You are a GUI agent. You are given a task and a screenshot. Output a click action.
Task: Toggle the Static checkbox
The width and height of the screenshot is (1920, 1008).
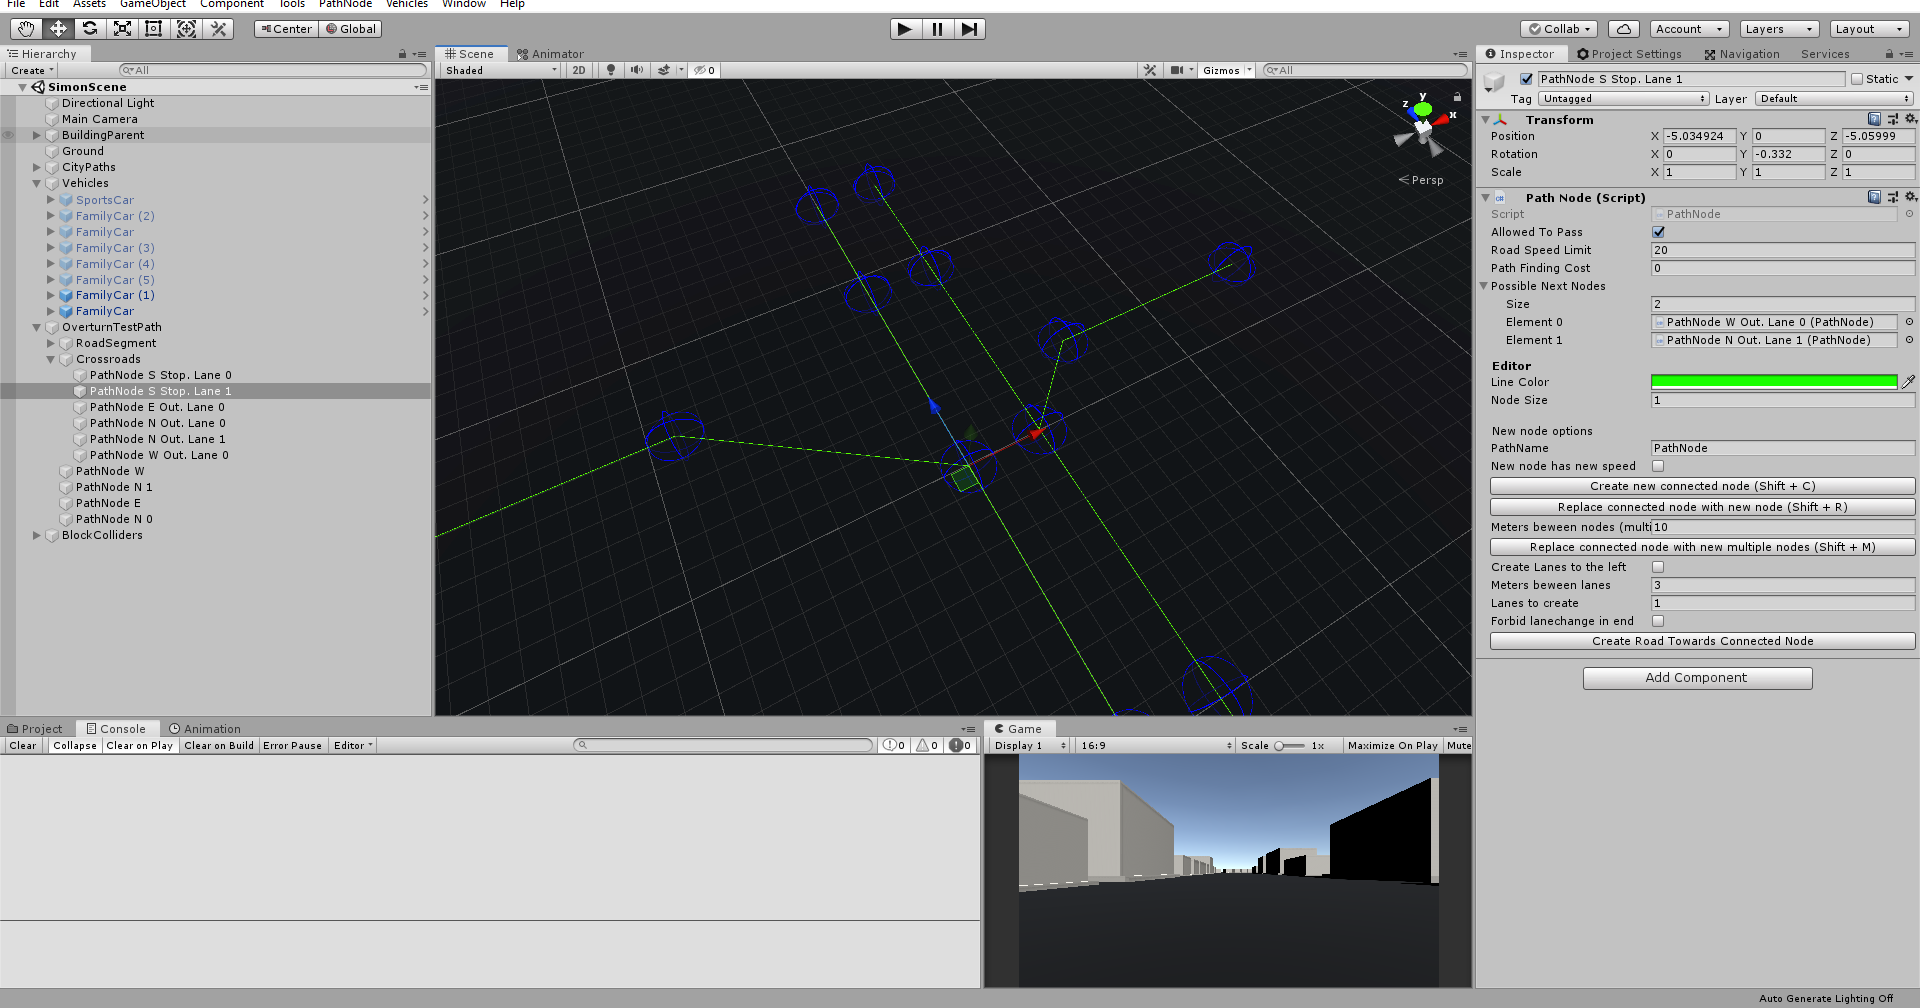1857,79
